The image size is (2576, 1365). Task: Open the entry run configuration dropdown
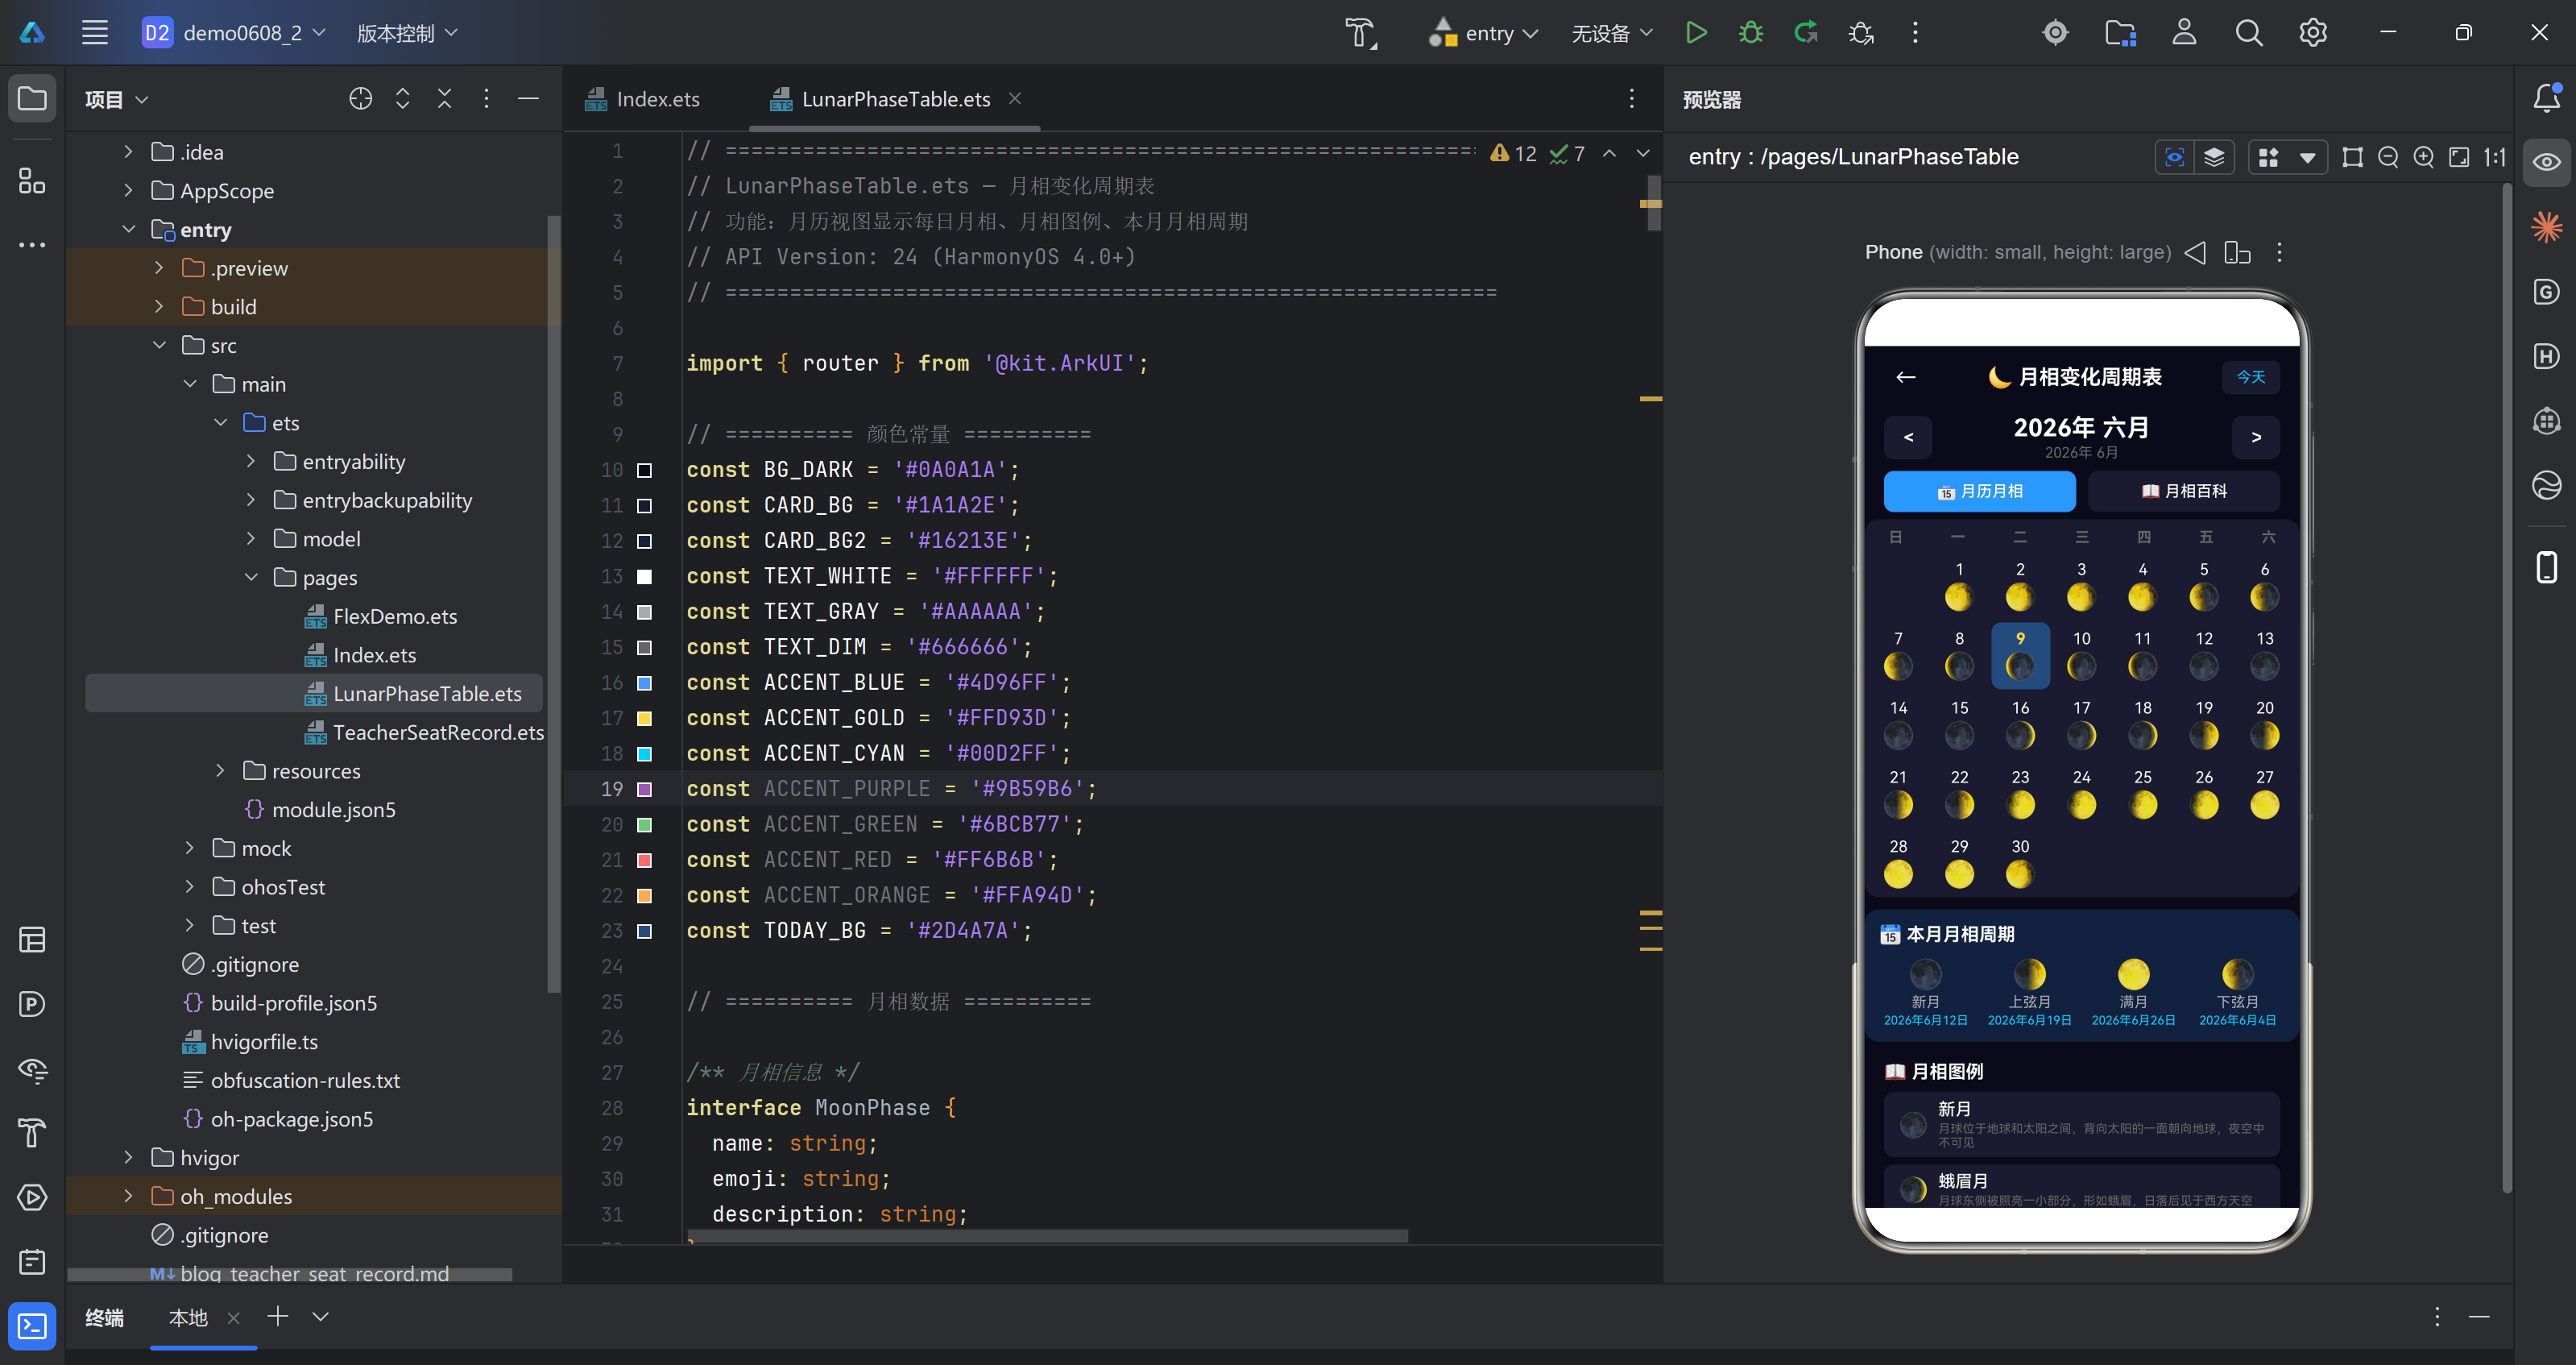1484,33
